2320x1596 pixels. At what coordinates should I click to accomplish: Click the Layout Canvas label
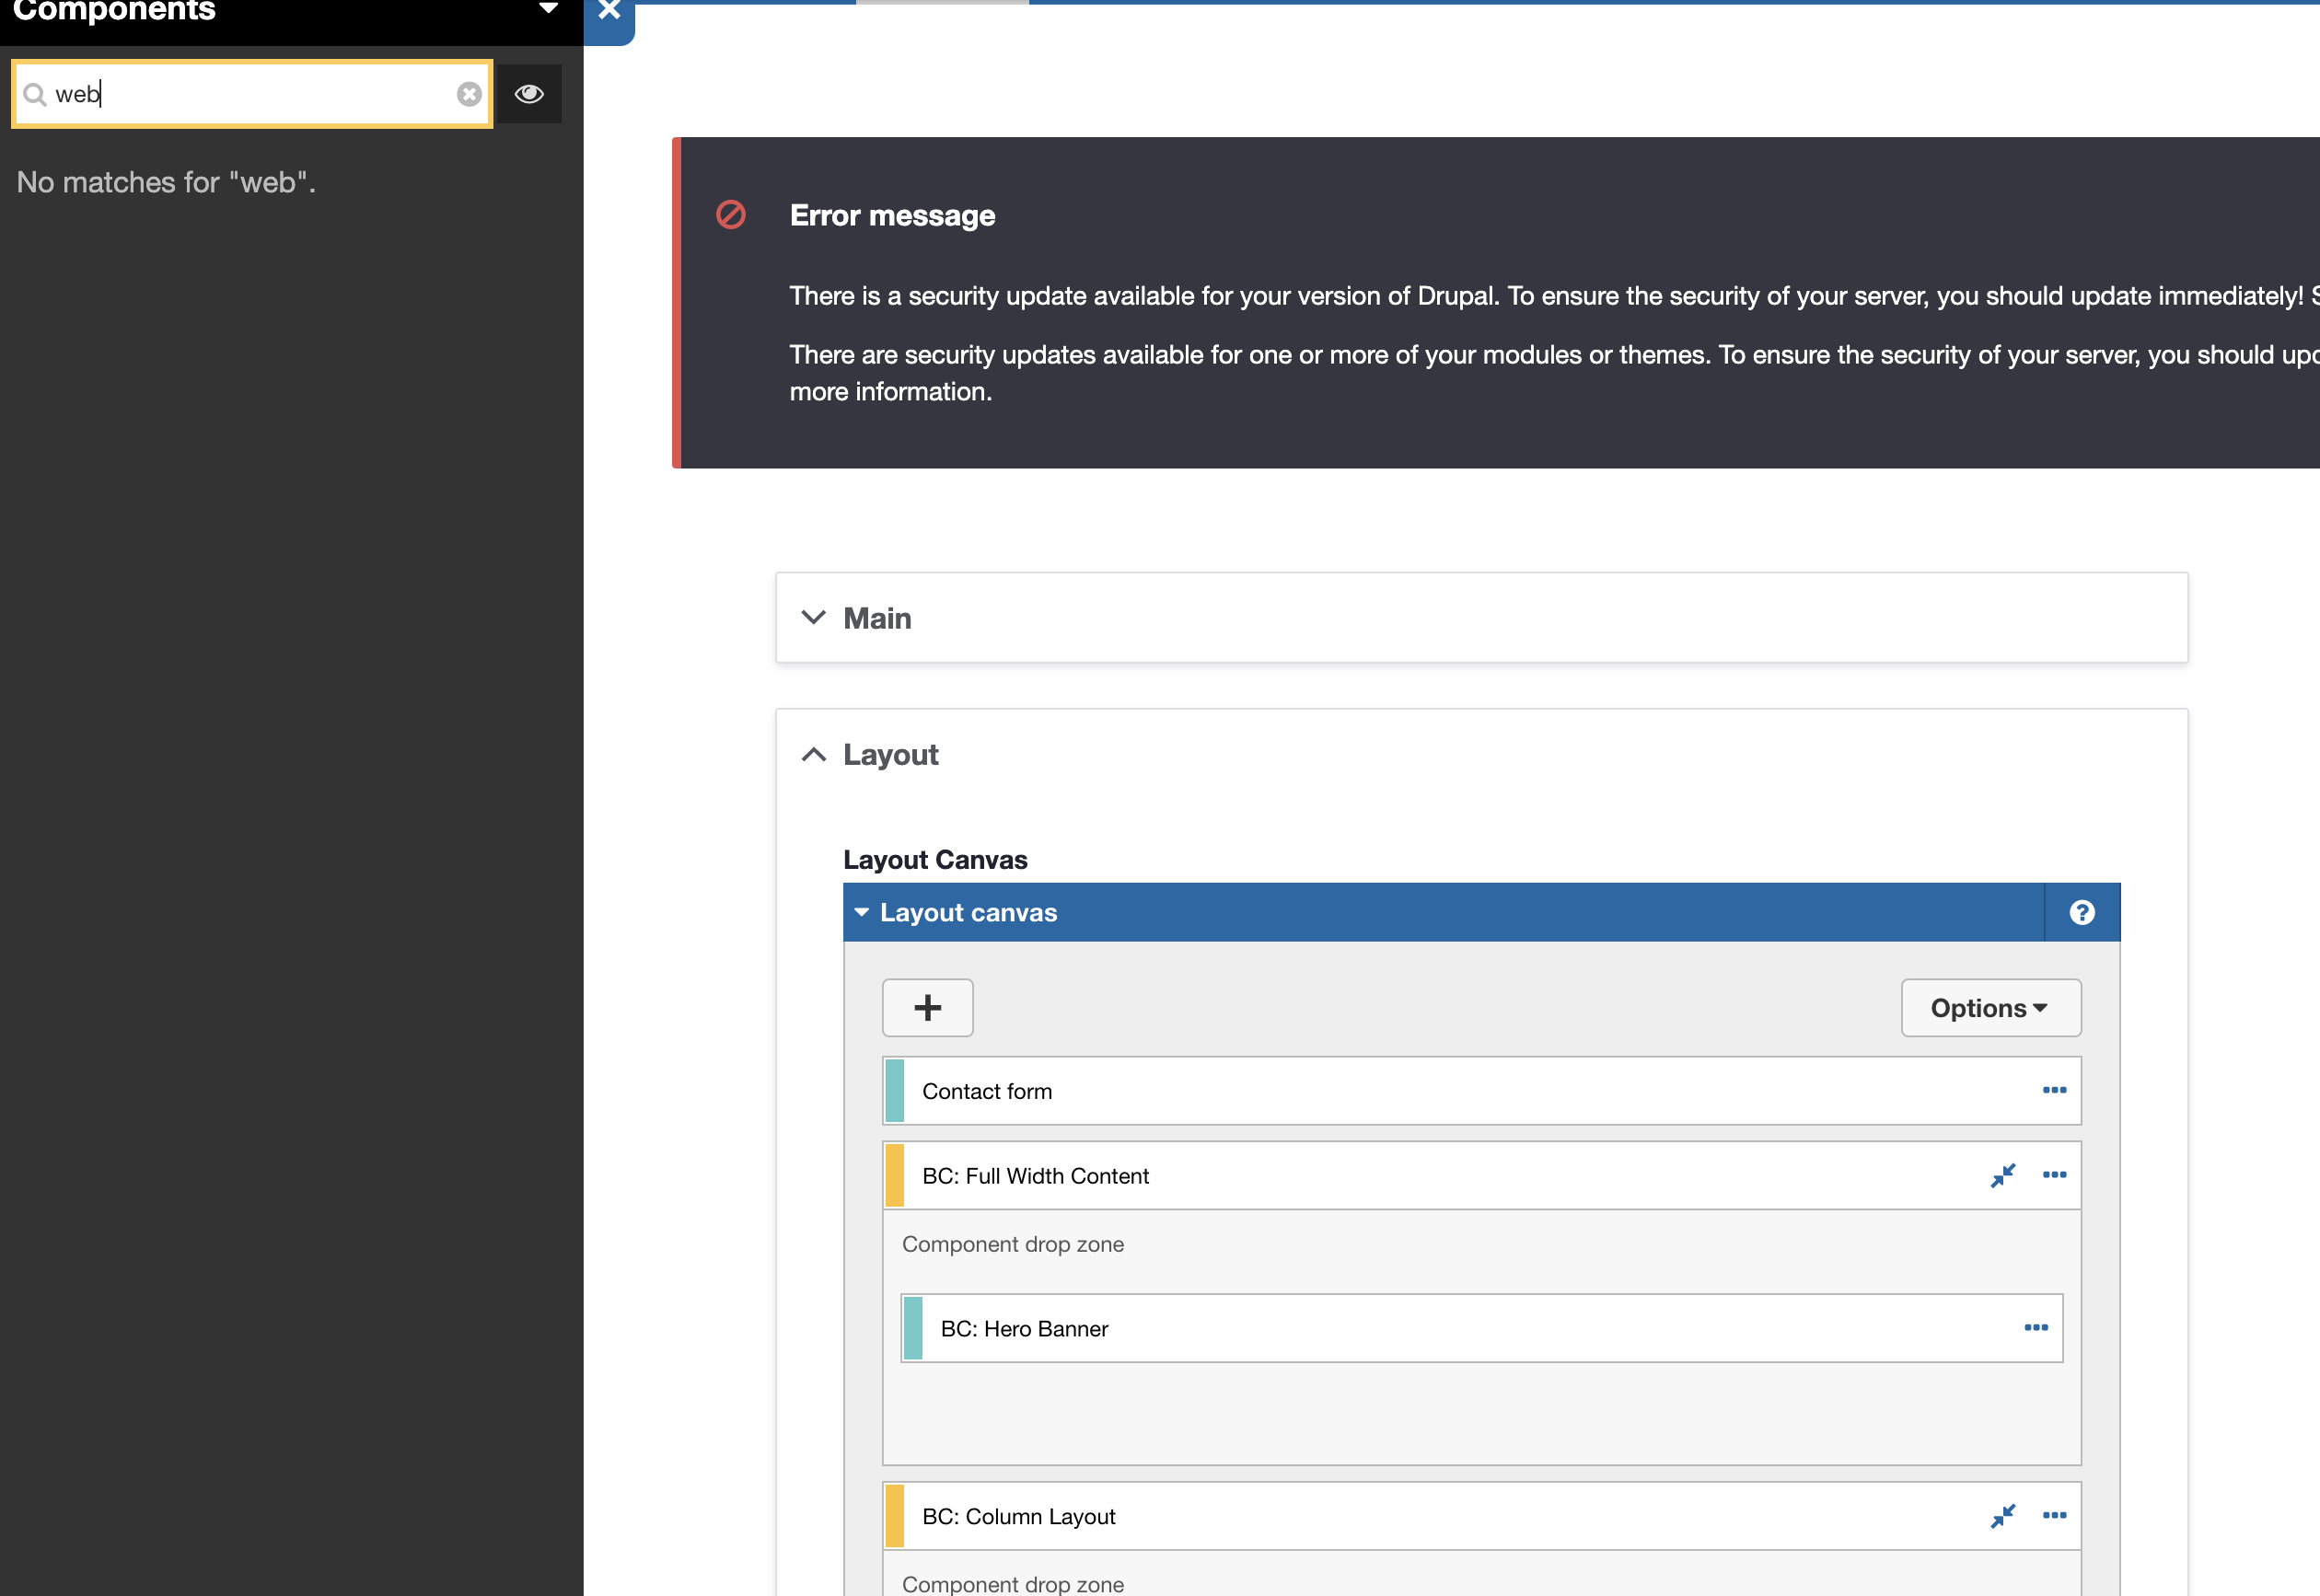tap(935, 859)
